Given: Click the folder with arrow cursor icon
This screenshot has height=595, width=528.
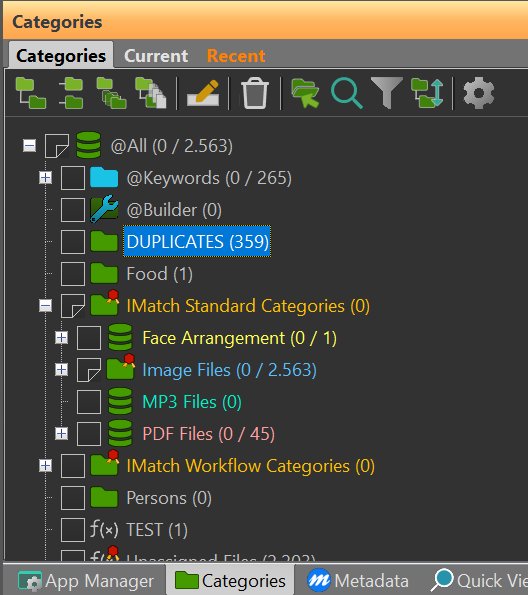Looking at the screenshot, I should 305,93.
